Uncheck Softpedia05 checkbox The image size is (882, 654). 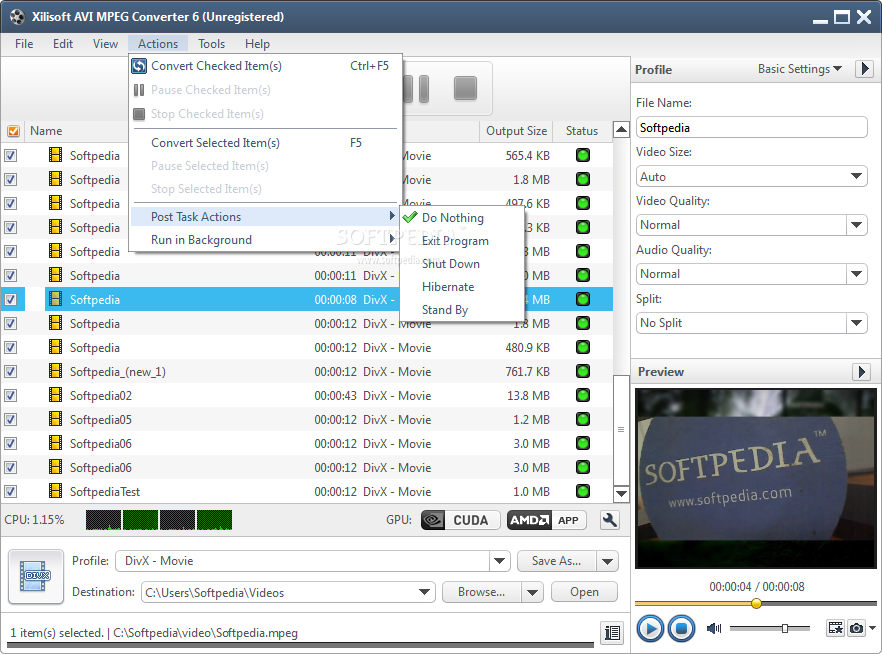(11, 420)
